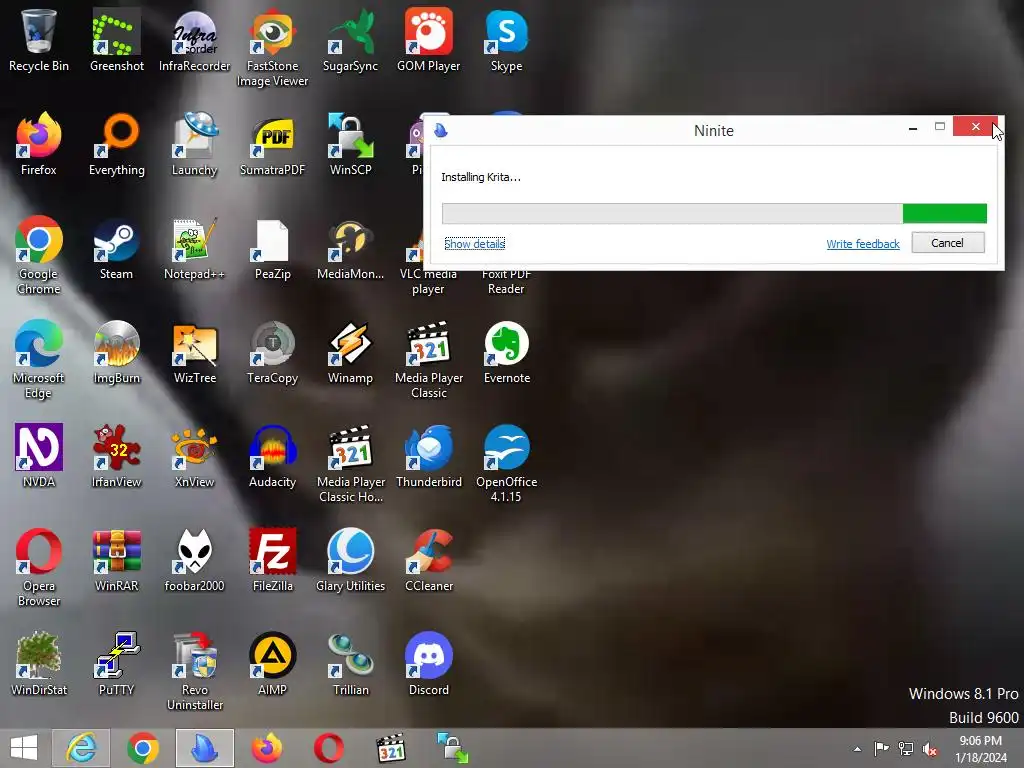Click the OpenOffice 4.1.15 desktop icon
The height and width of the screenshot is (768, 1024).
coord(506,463)
